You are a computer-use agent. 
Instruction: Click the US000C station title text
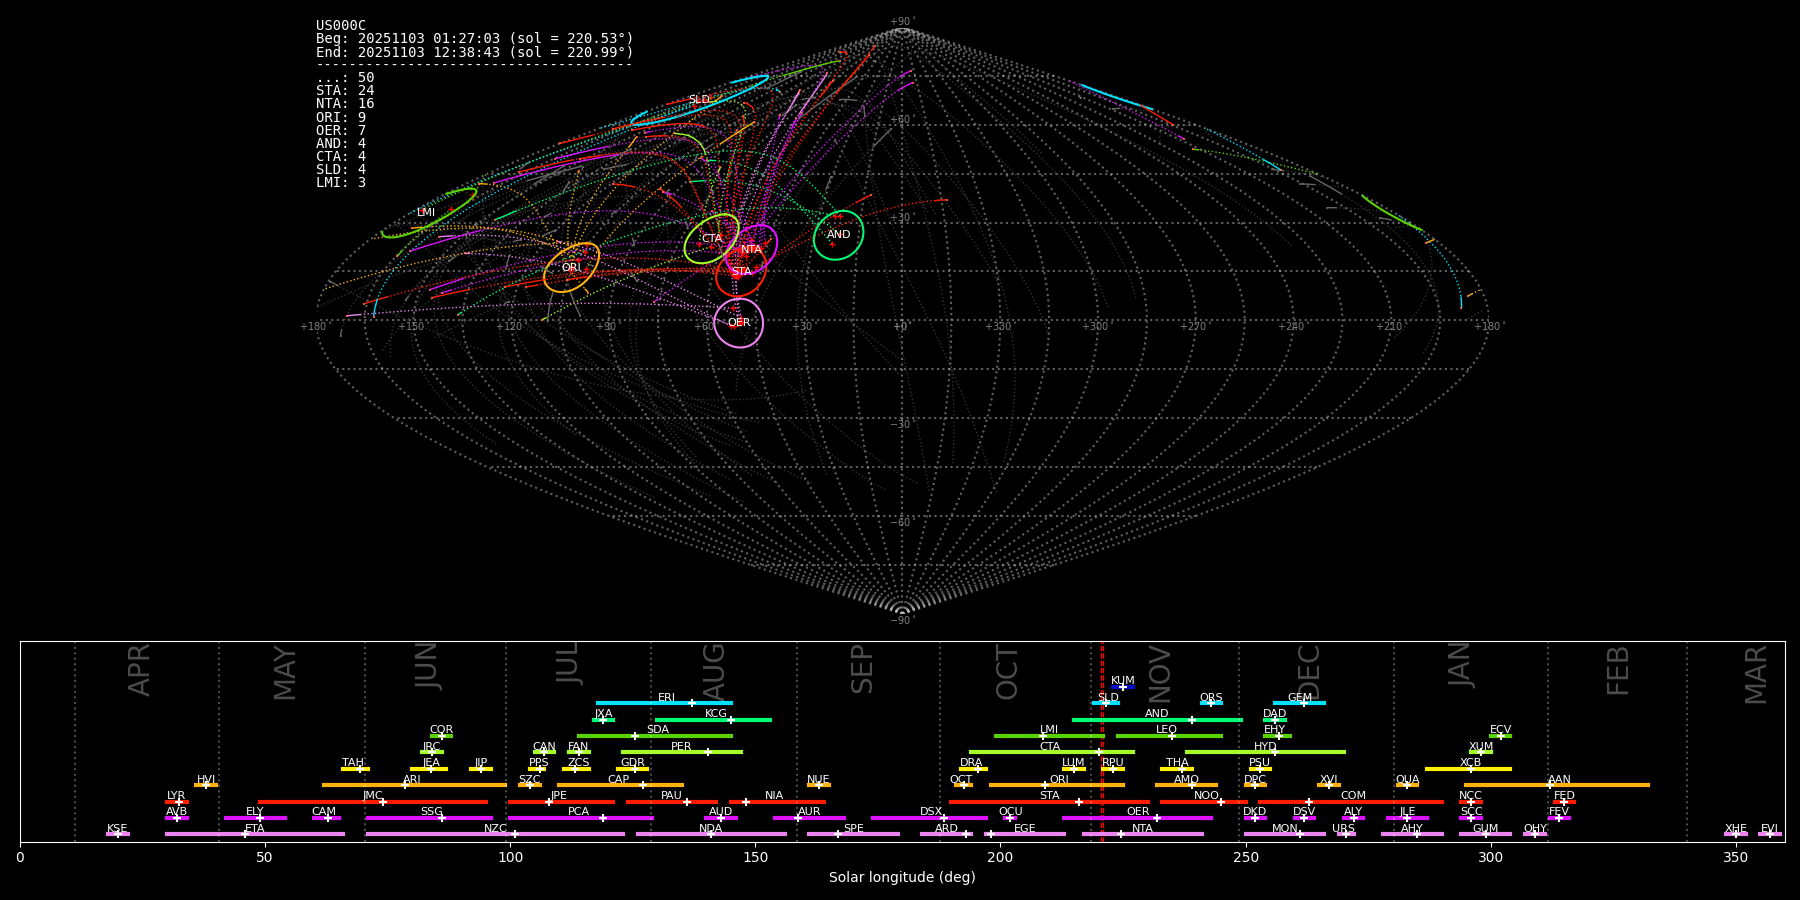coord(341,26)
